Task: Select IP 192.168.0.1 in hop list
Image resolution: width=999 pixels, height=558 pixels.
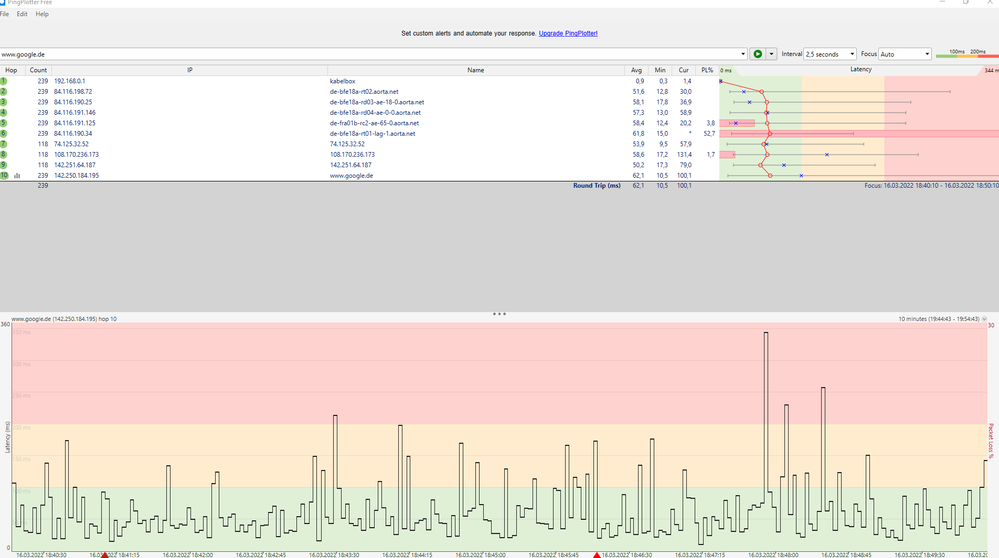Action: tap(69, 81)
